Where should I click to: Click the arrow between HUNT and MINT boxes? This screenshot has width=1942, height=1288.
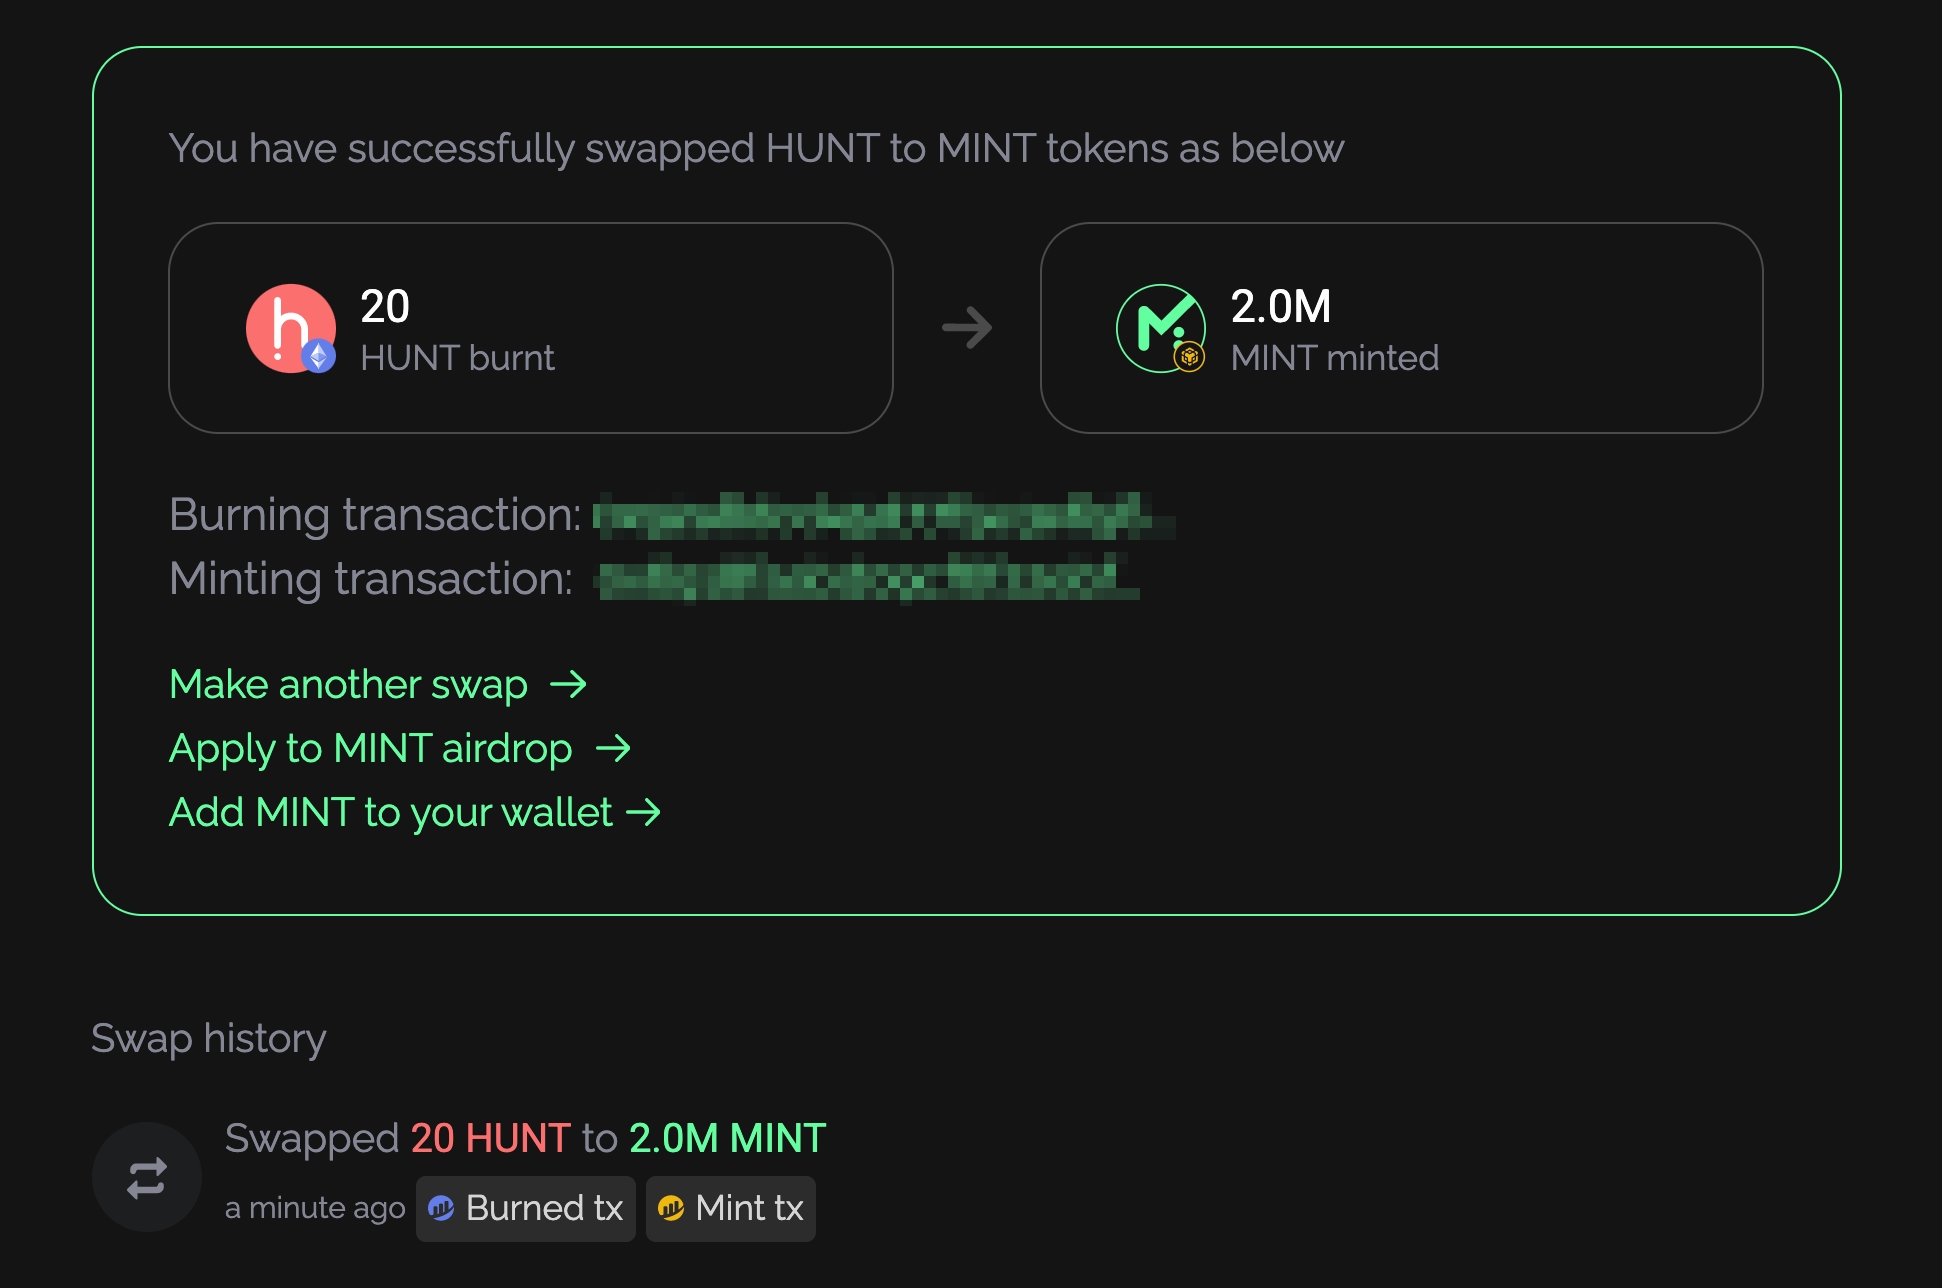[966, 328]
